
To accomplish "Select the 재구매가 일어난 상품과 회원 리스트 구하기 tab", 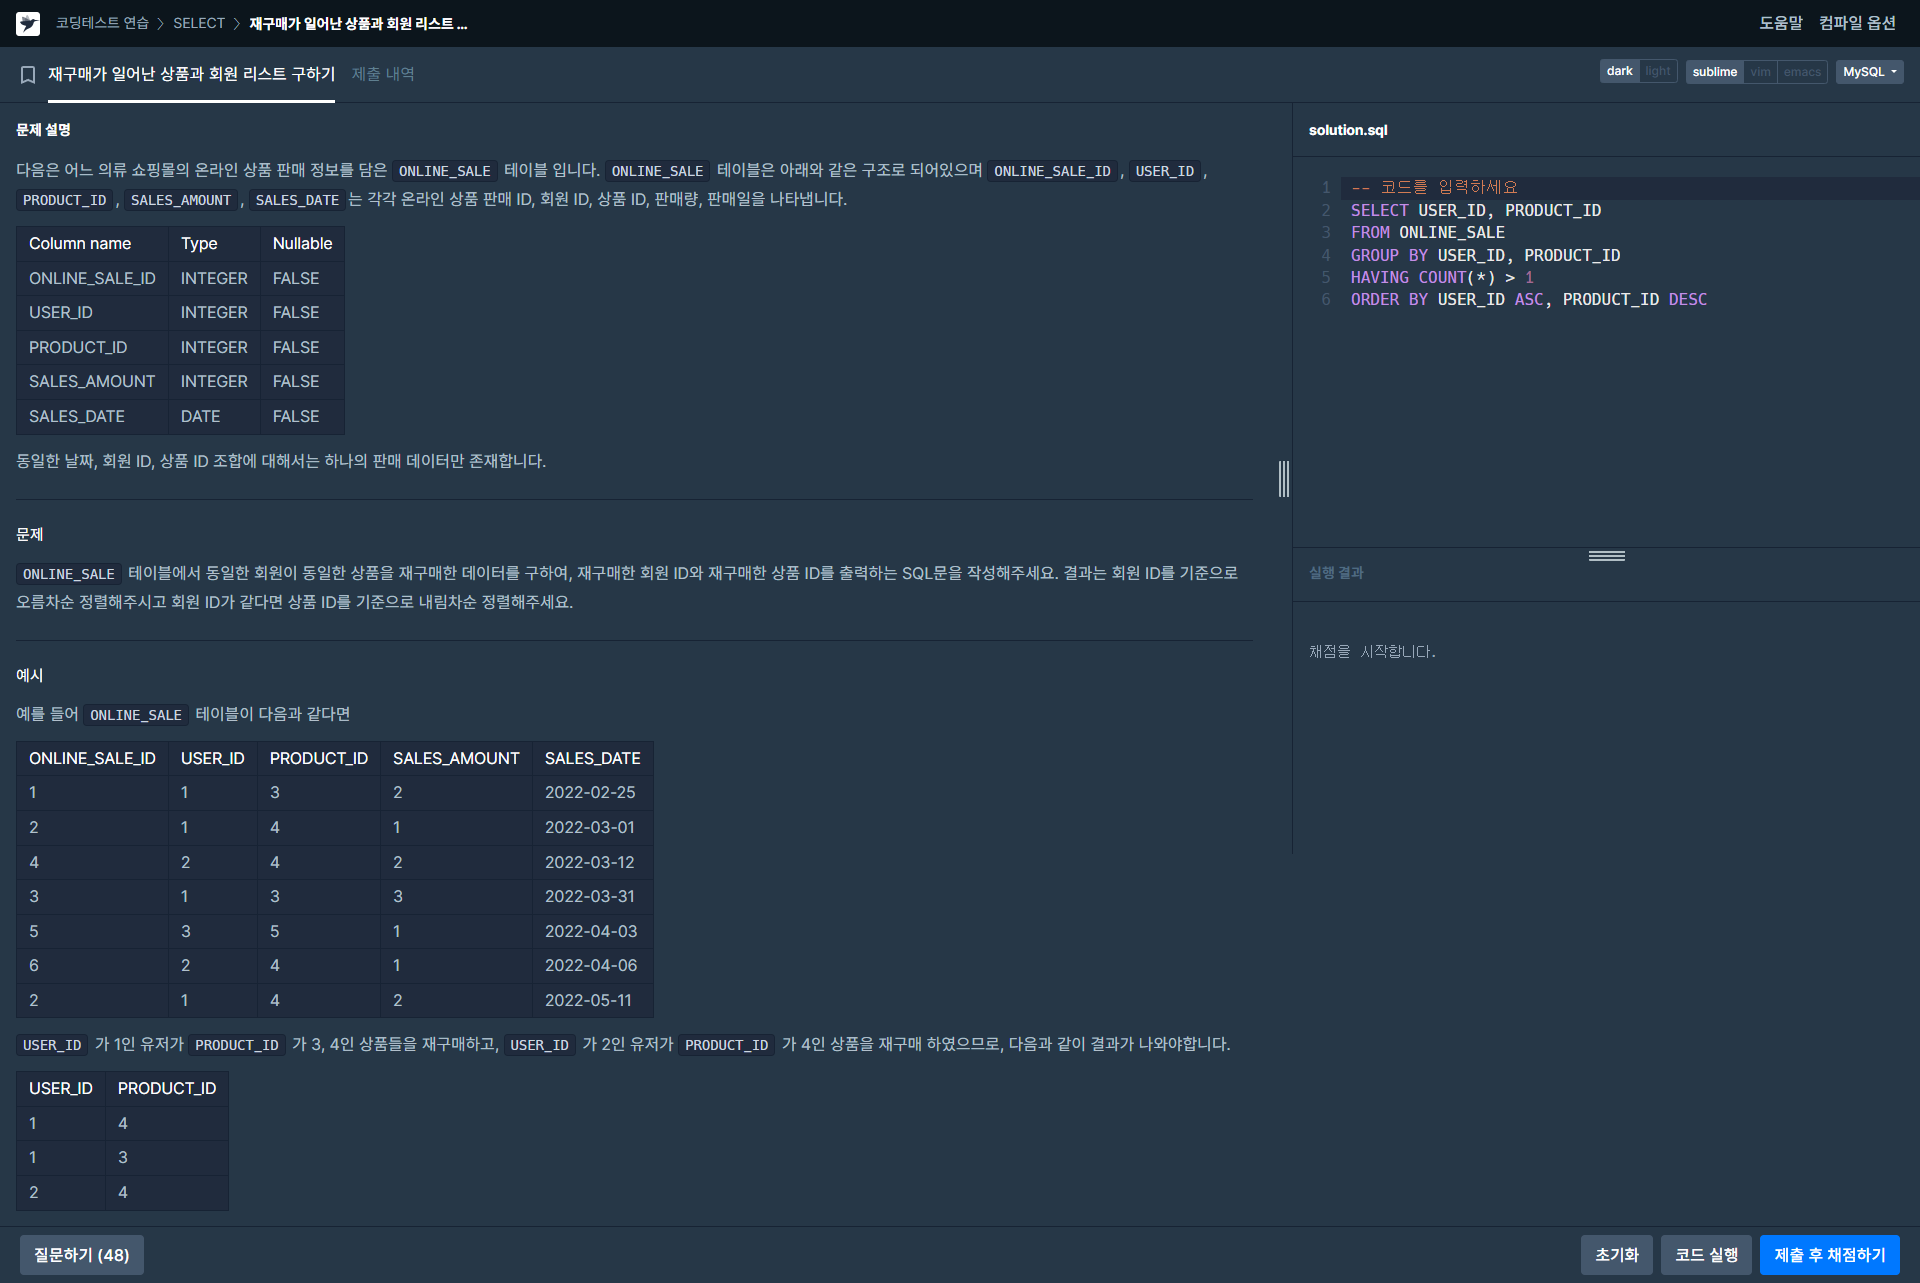I will coord(191,74).
